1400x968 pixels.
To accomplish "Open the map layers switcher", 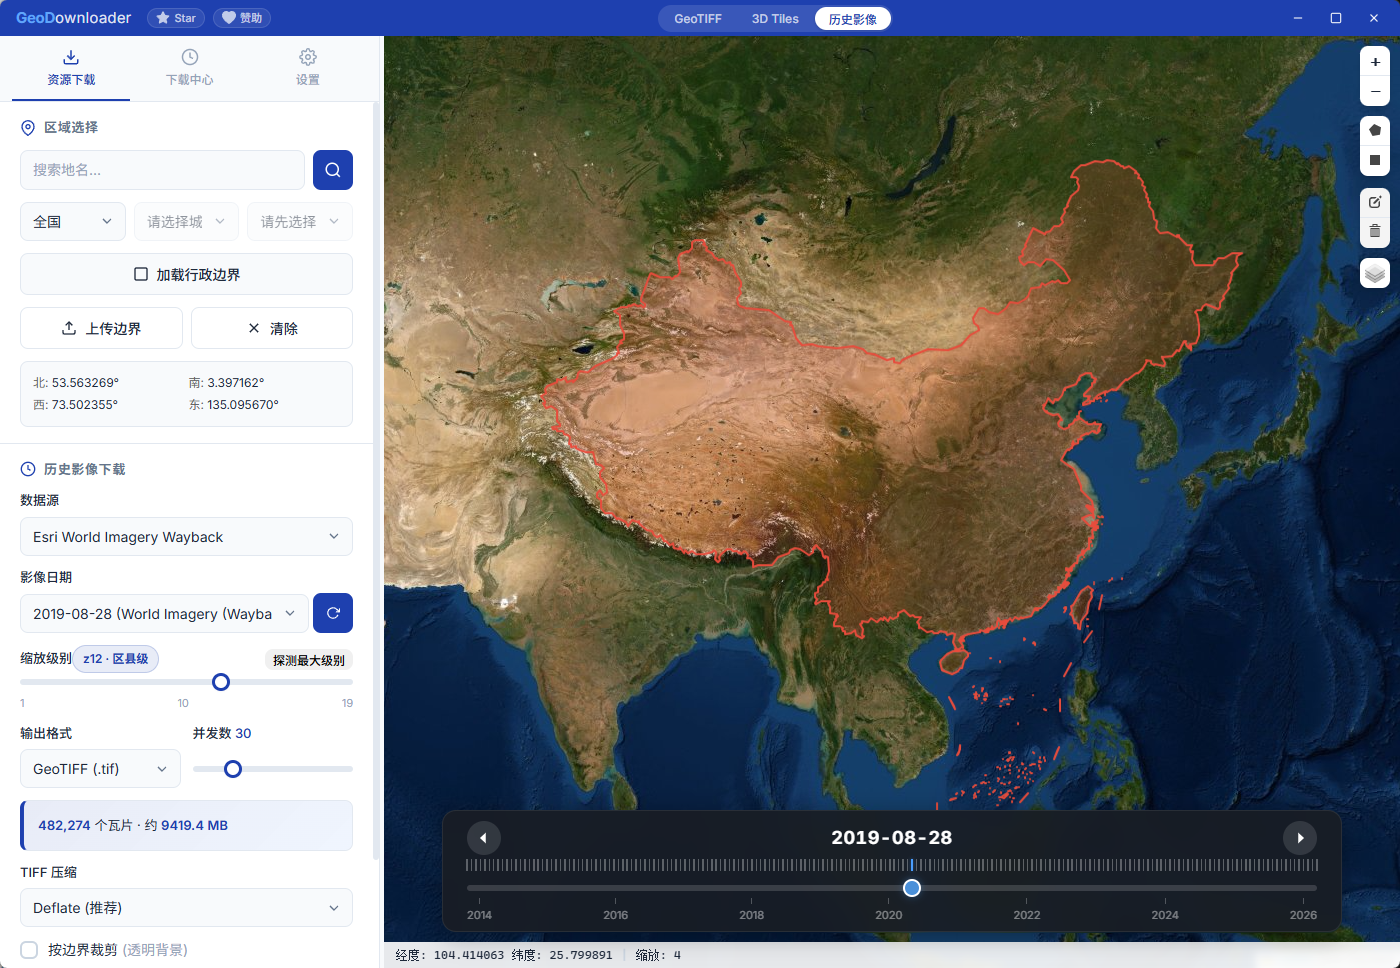I will 1375,273.
